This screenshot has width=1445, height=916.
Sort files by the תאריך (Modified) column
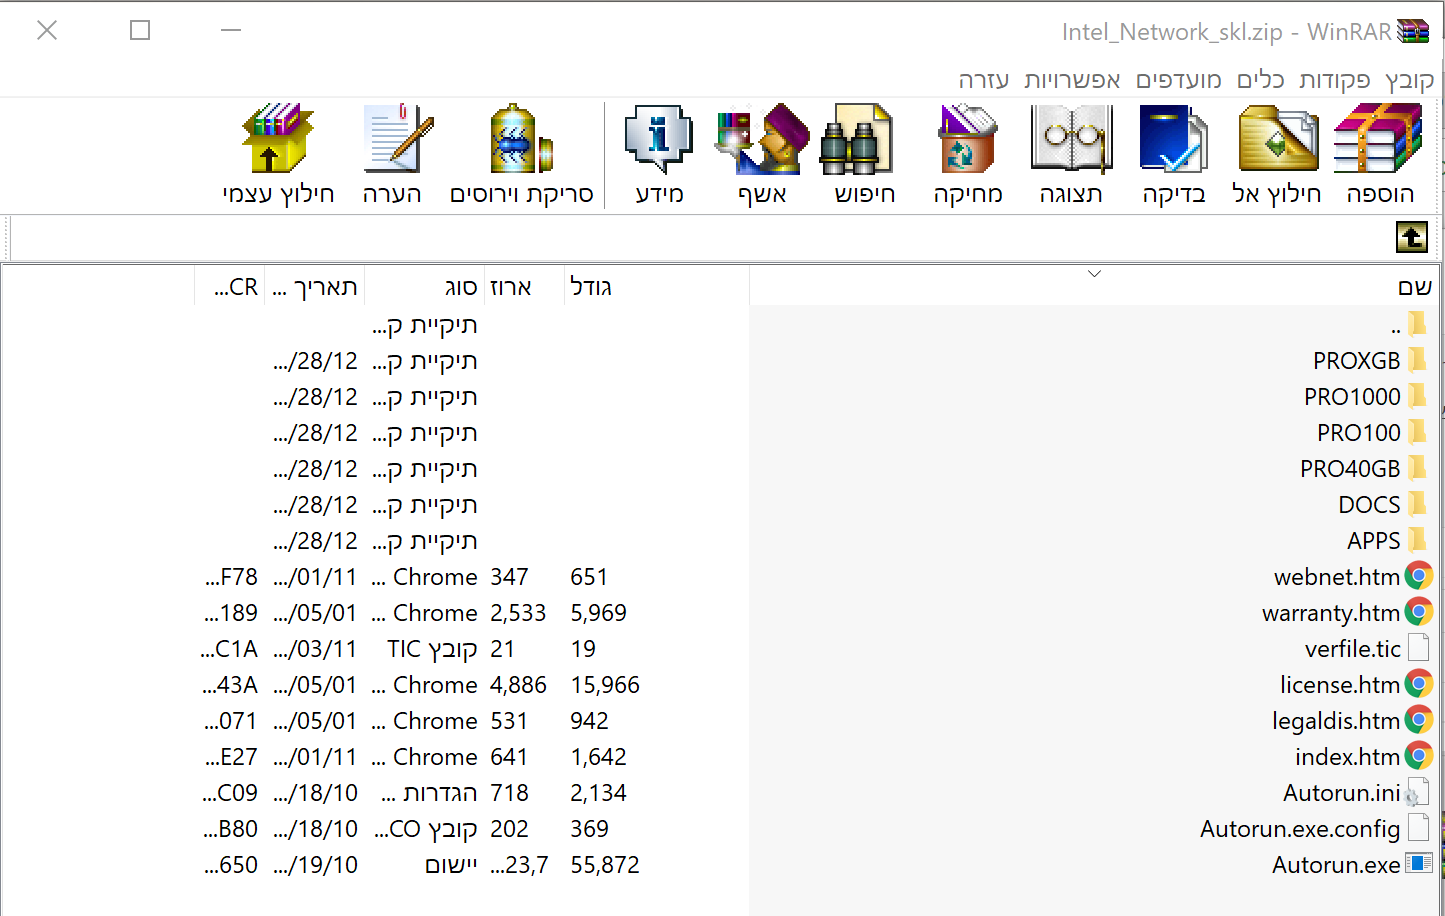click(315, 287)
